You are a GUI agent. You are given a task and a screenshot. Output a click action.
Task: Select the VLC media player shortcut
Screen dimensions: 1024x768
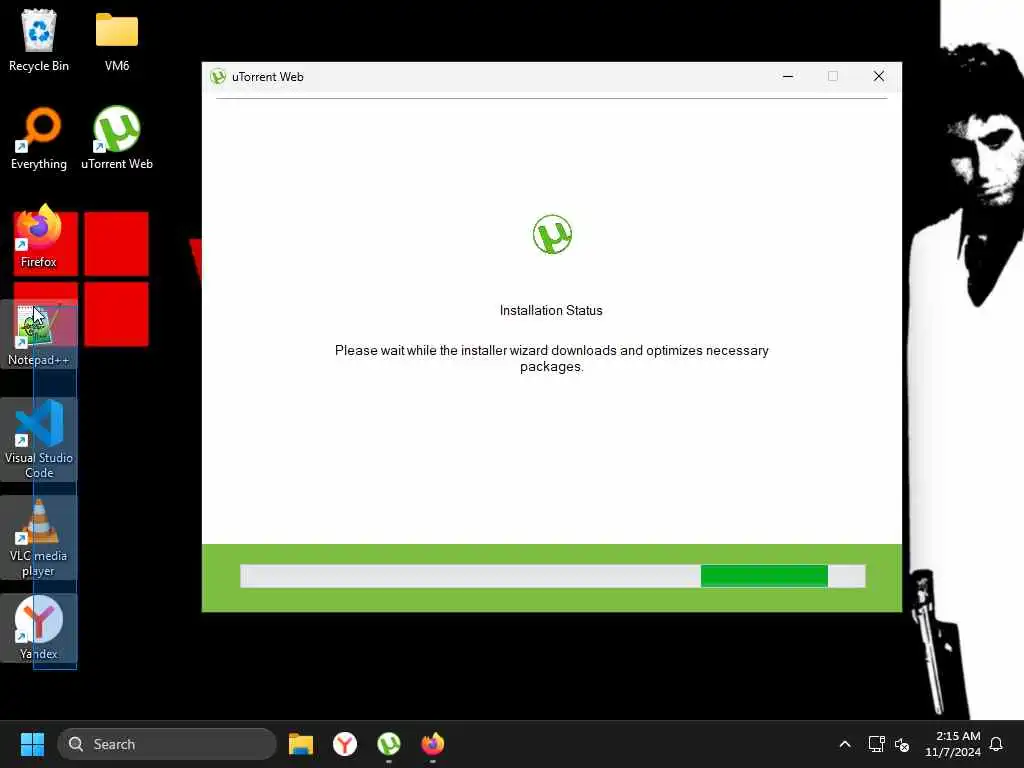[x=39, y=537]
